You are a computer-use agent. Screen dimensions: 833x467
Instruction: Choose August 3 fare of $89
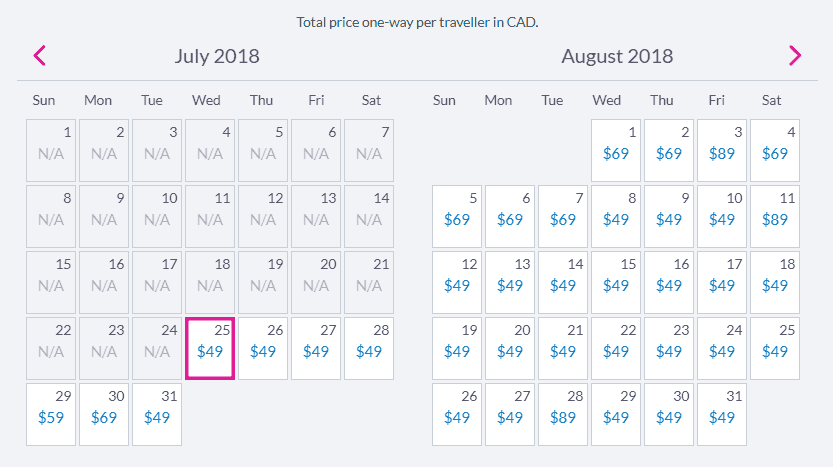[x=722, y=150]
